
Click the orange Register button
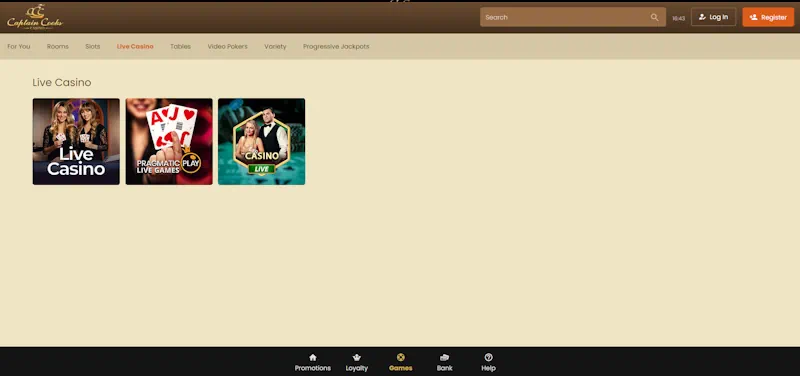coord(768,17)
